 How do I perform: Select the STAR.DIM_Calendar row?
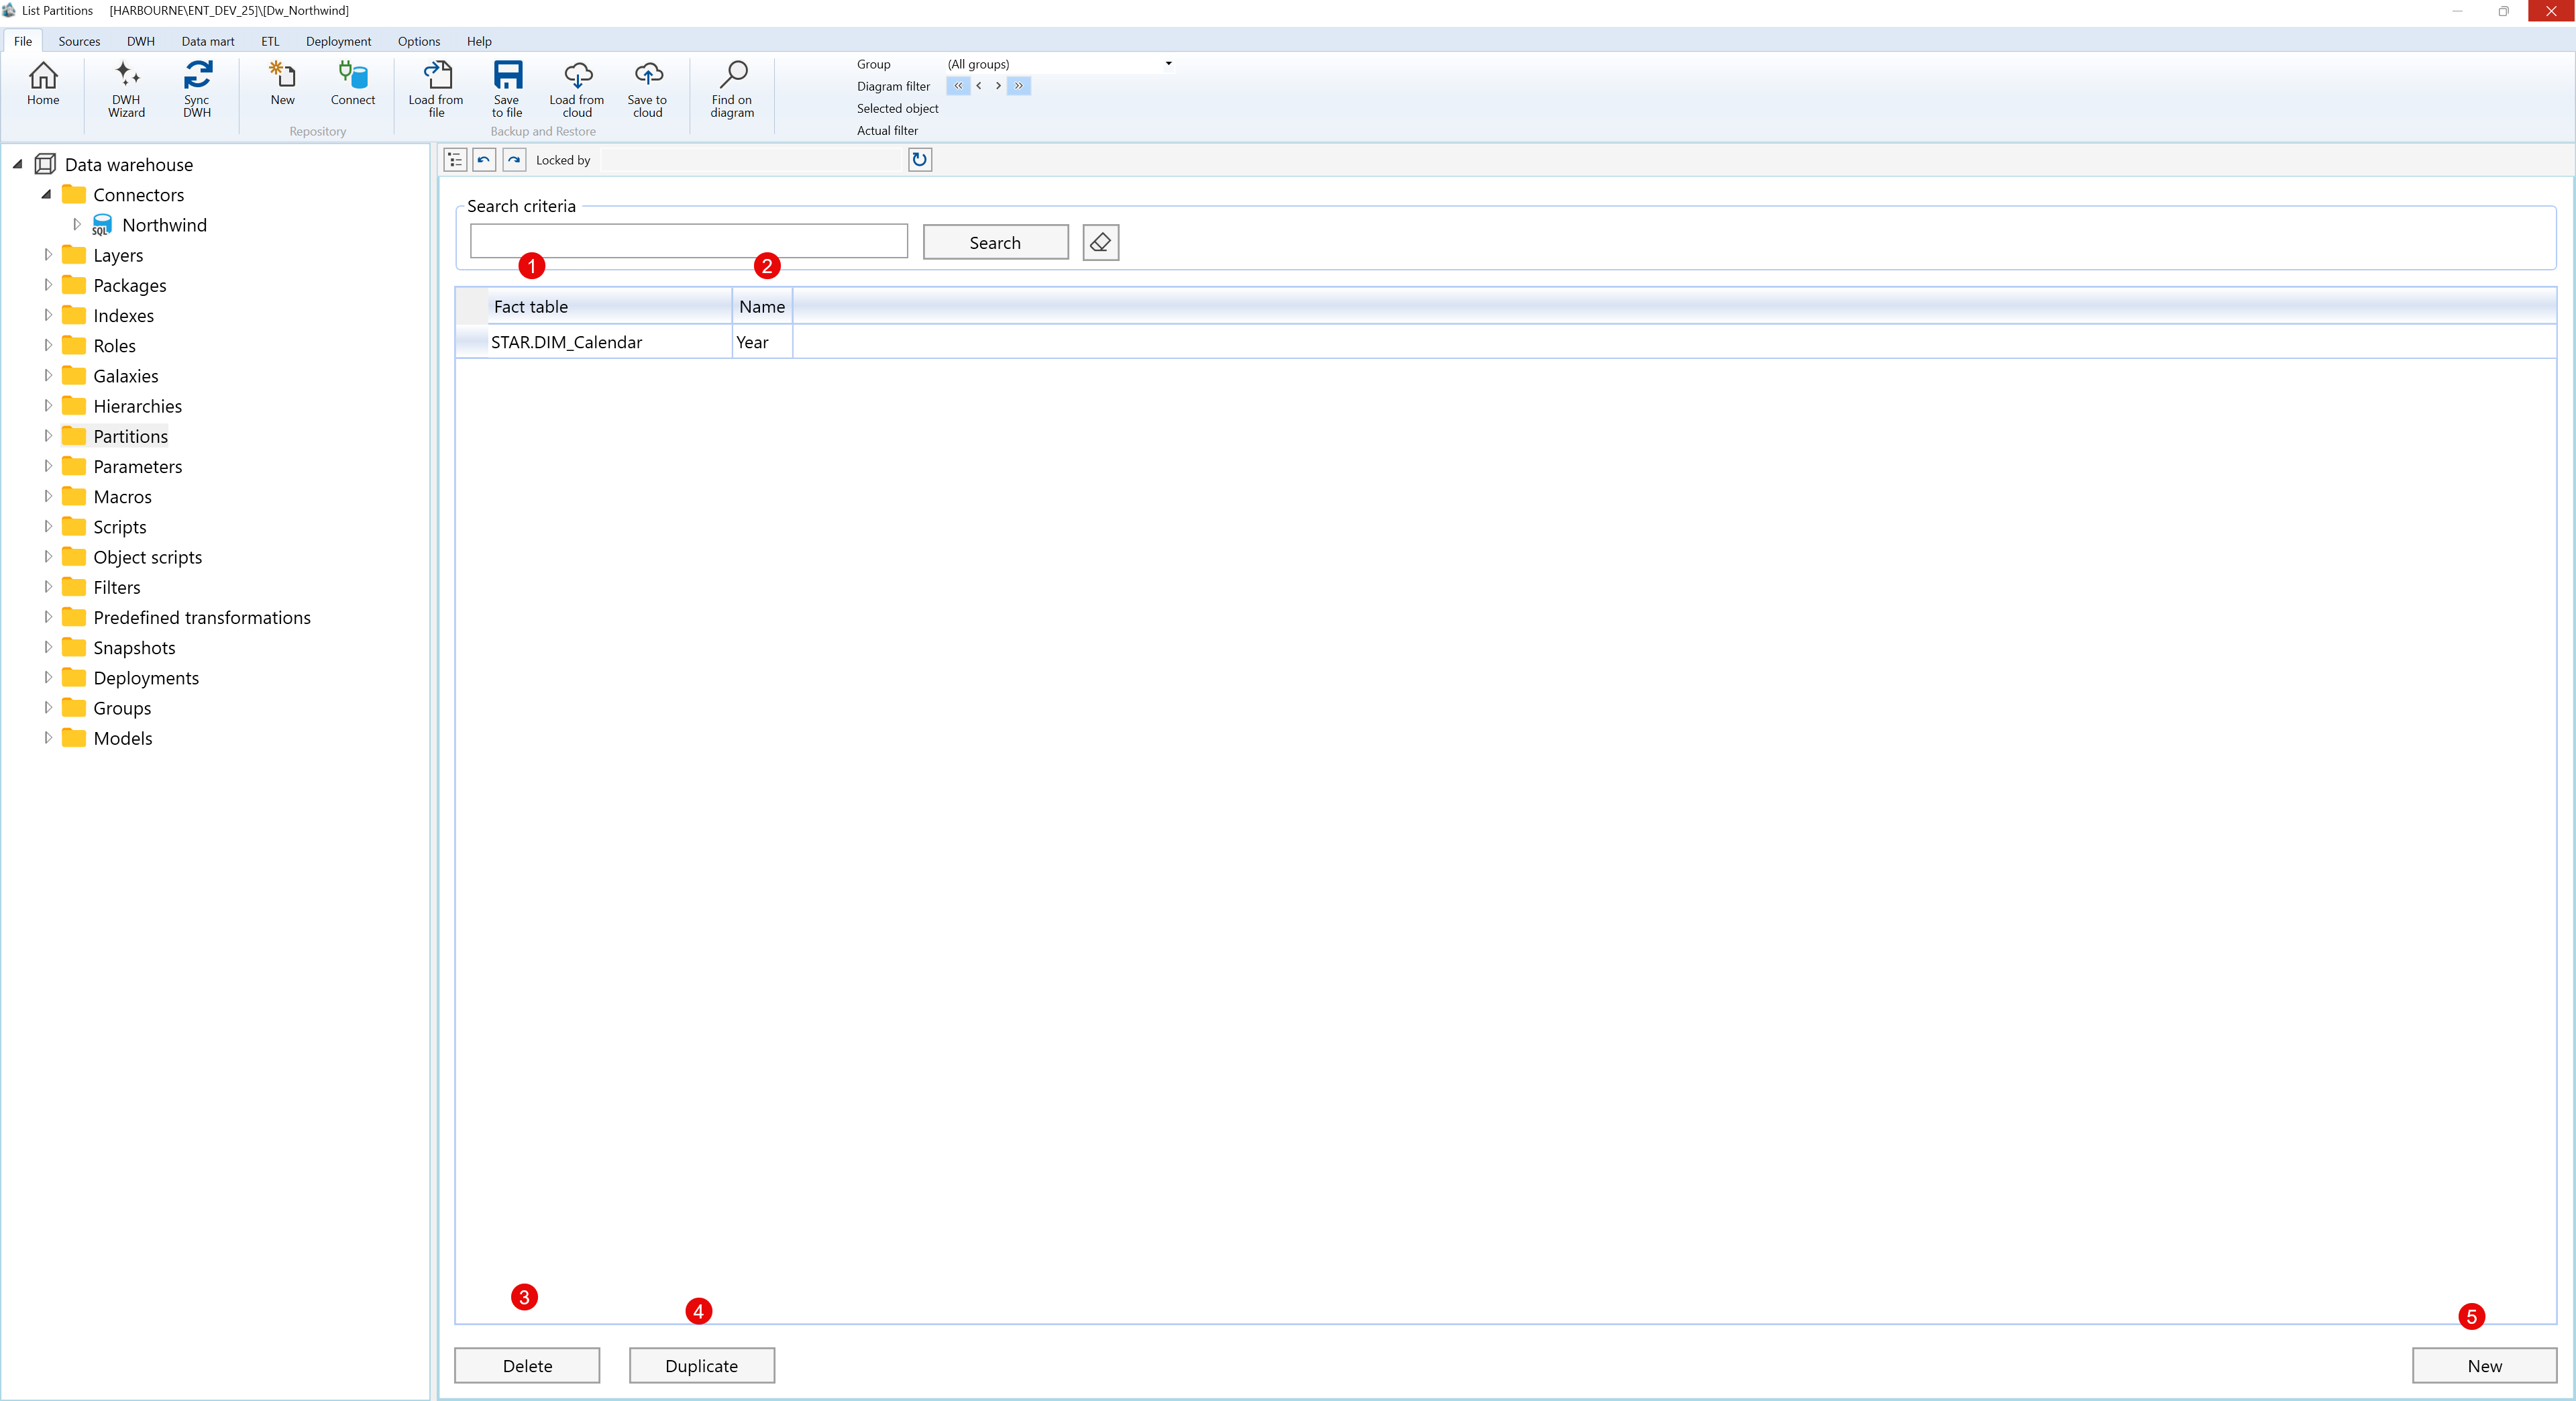tap(566, 342)
